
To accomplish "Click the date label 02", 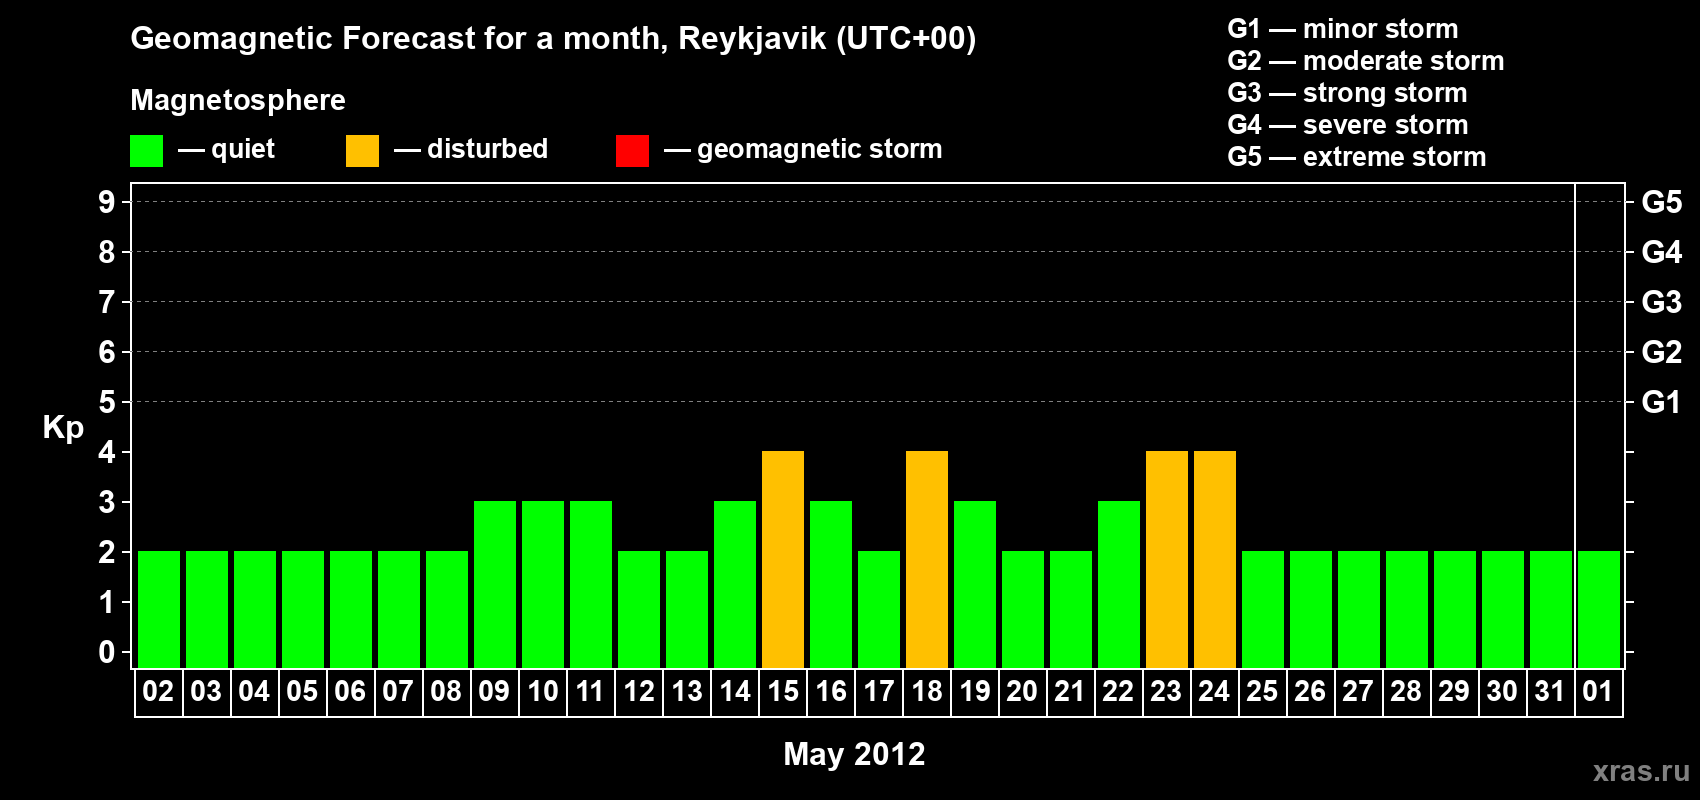I will click(x=158, y=691).
